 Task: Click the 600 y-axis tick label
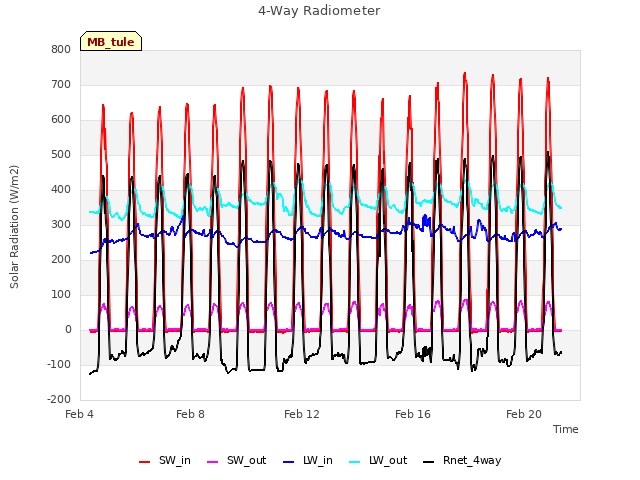pyautogui.click(x=61, y=120)
